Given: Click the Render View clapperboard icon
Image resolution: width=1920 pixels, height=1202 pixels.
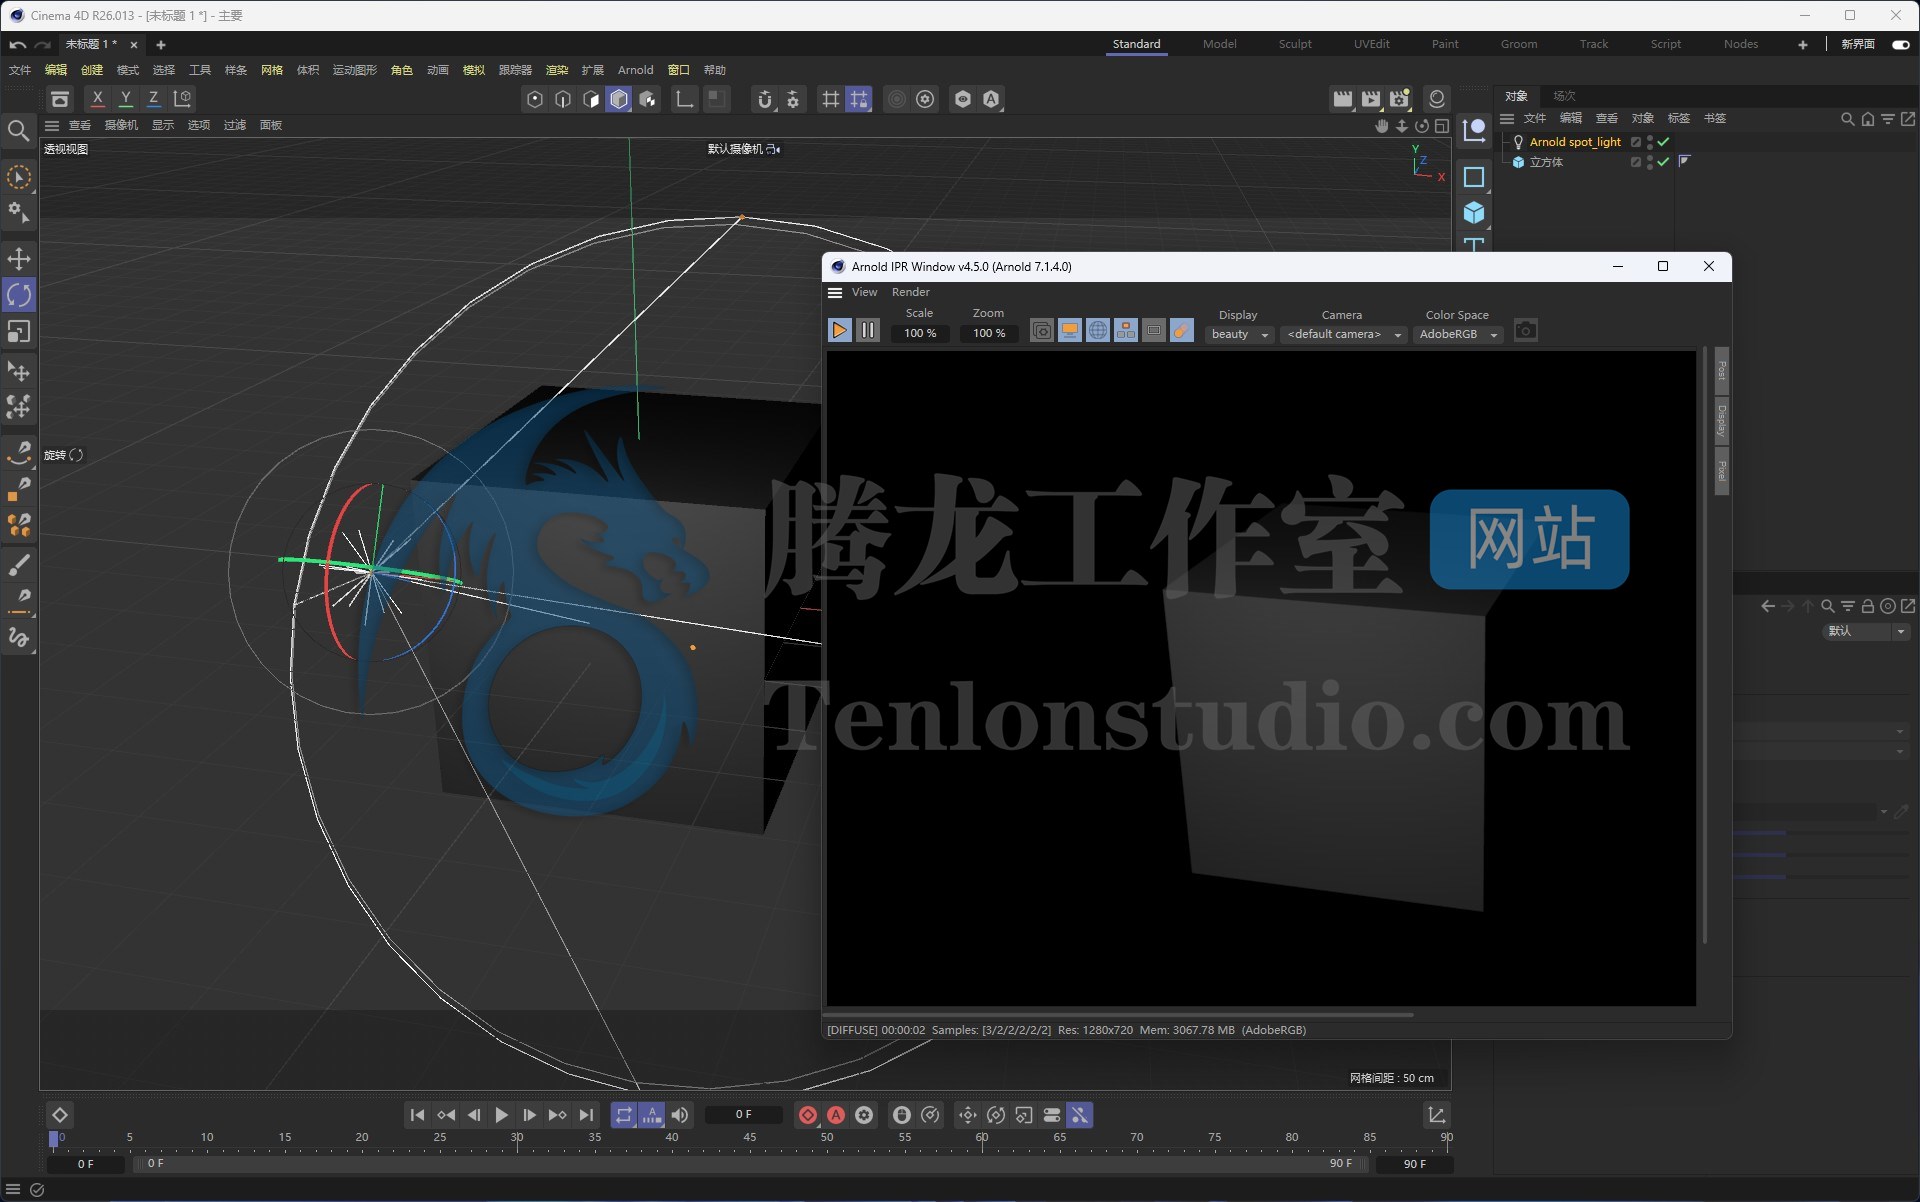Looking at the screenshot, I should (1343, 99).
